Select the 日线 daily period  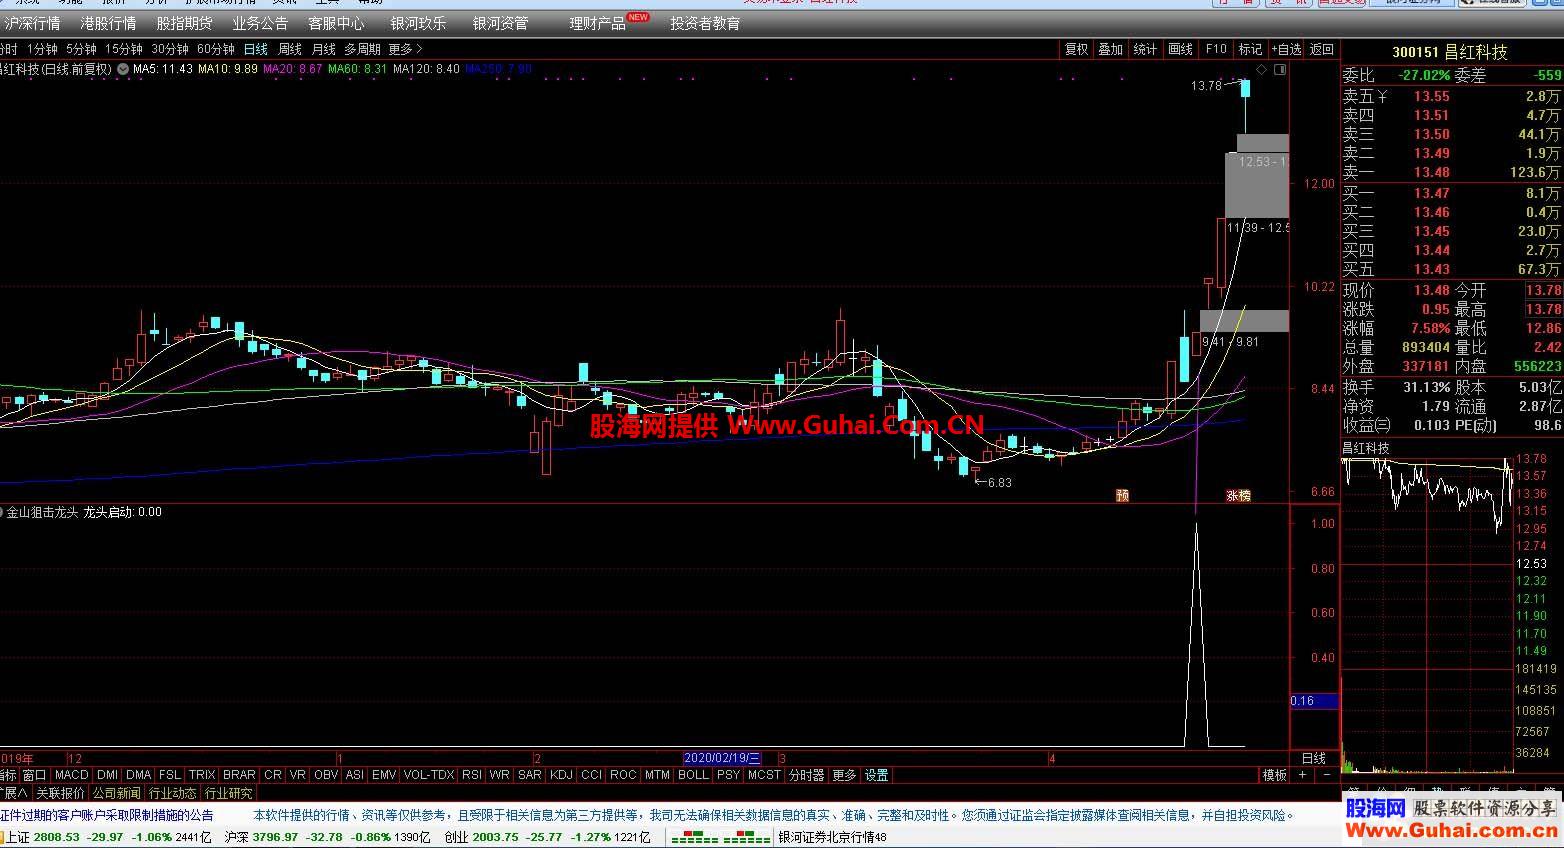256,49
